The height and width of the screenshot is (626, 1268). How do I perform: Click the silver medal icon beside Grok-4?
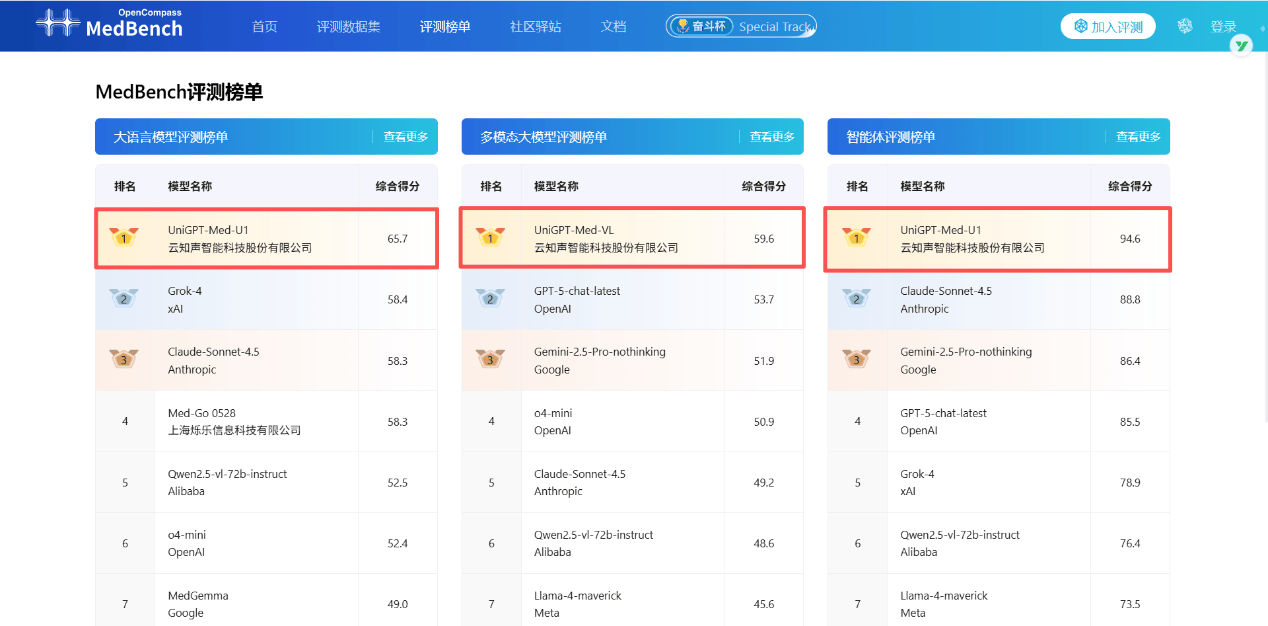(x=124, y=299)
